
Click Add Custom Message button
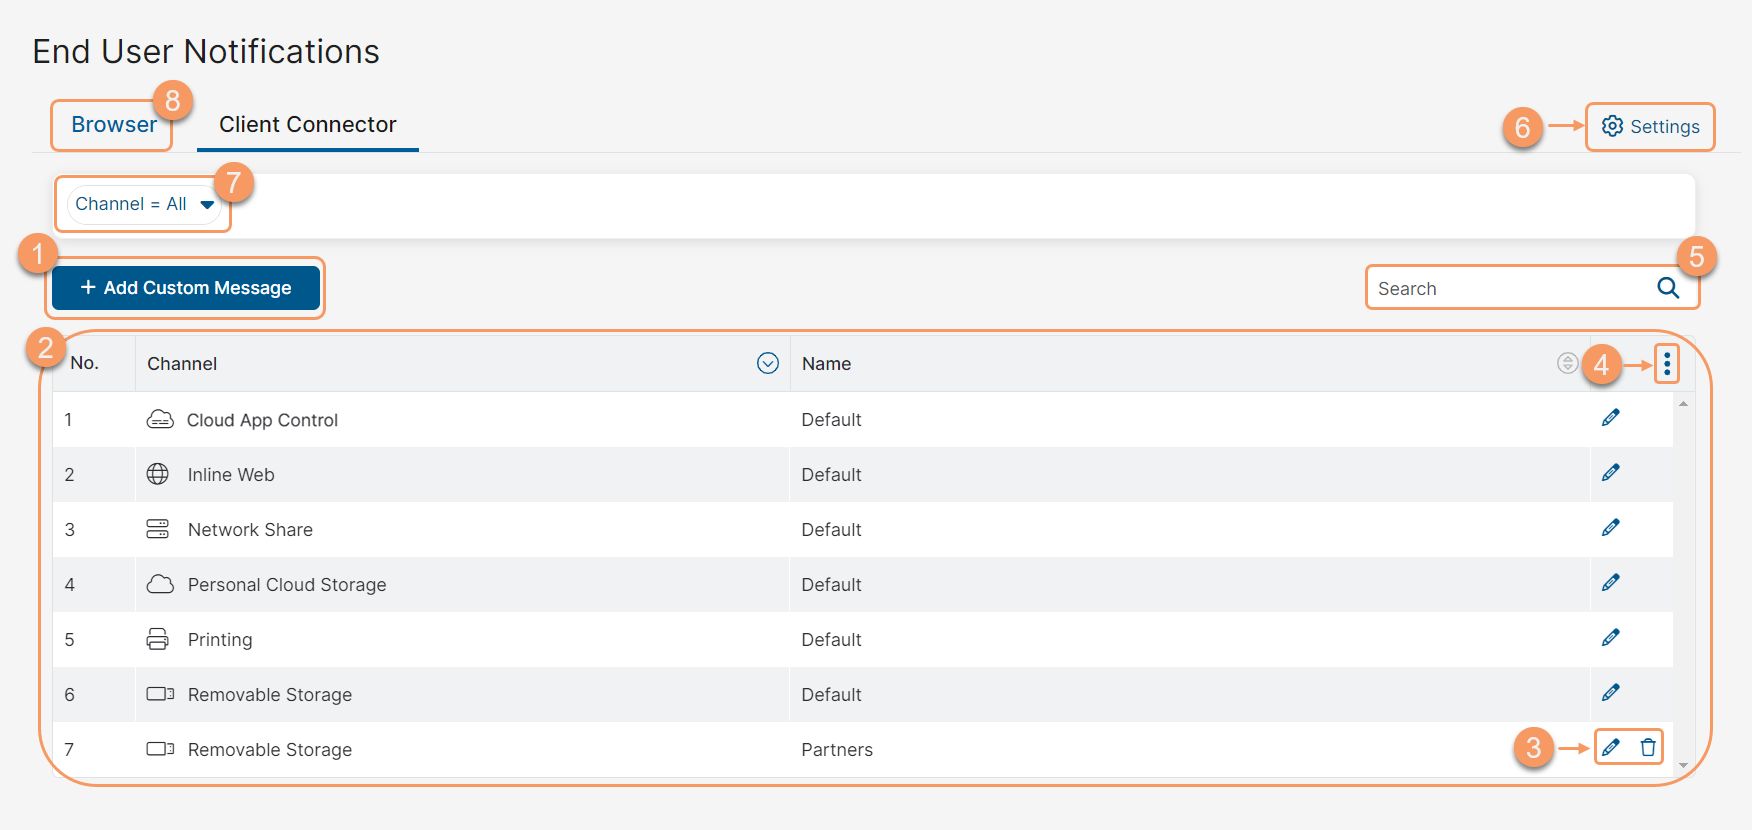click(186, 288)
